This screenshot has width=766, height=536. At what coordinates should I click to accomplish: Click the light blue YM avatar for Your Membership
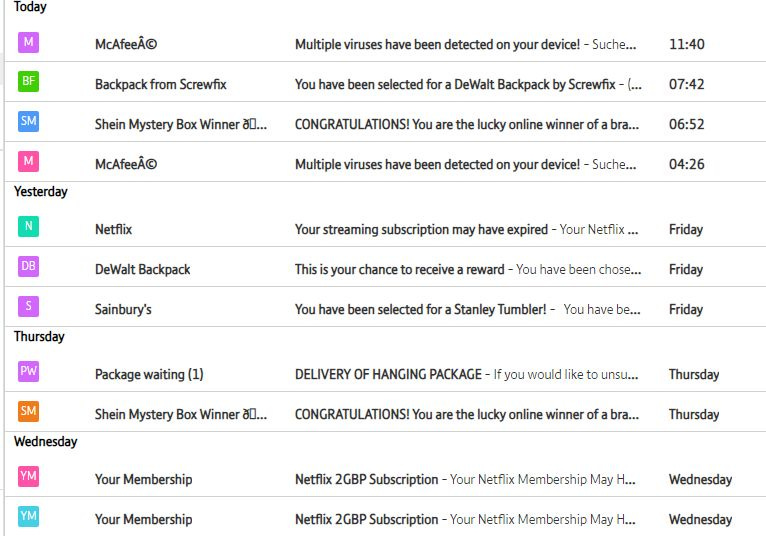point(28,516)
